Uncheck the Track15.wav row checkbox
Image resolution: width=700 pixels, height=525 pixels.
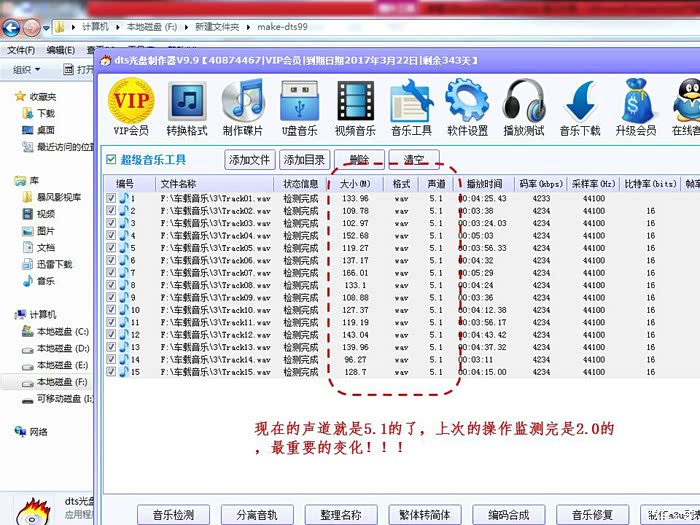[111, 372]
